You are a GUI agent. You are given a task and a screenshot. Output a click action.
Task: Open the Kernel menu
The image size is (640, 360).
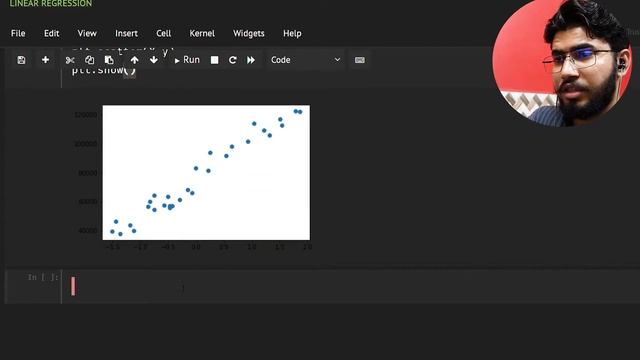(202, 33)
